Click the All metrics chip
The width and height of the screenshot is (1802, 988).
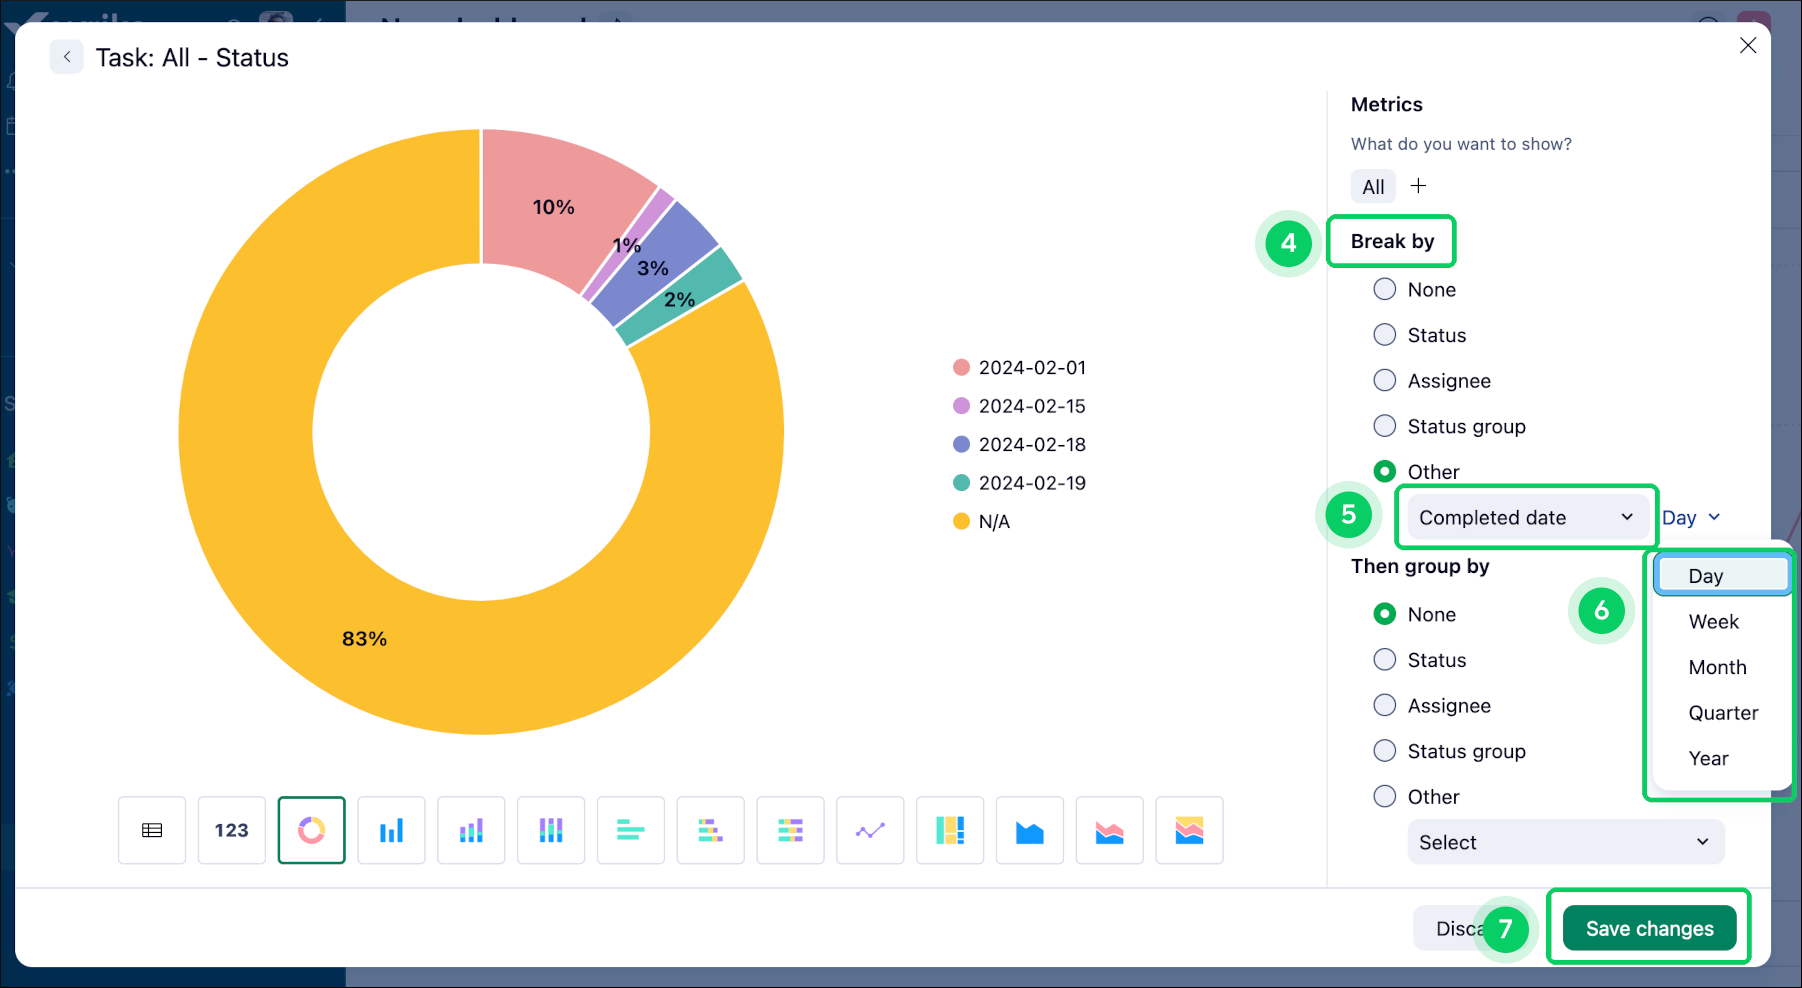[x=1372, y=186]
